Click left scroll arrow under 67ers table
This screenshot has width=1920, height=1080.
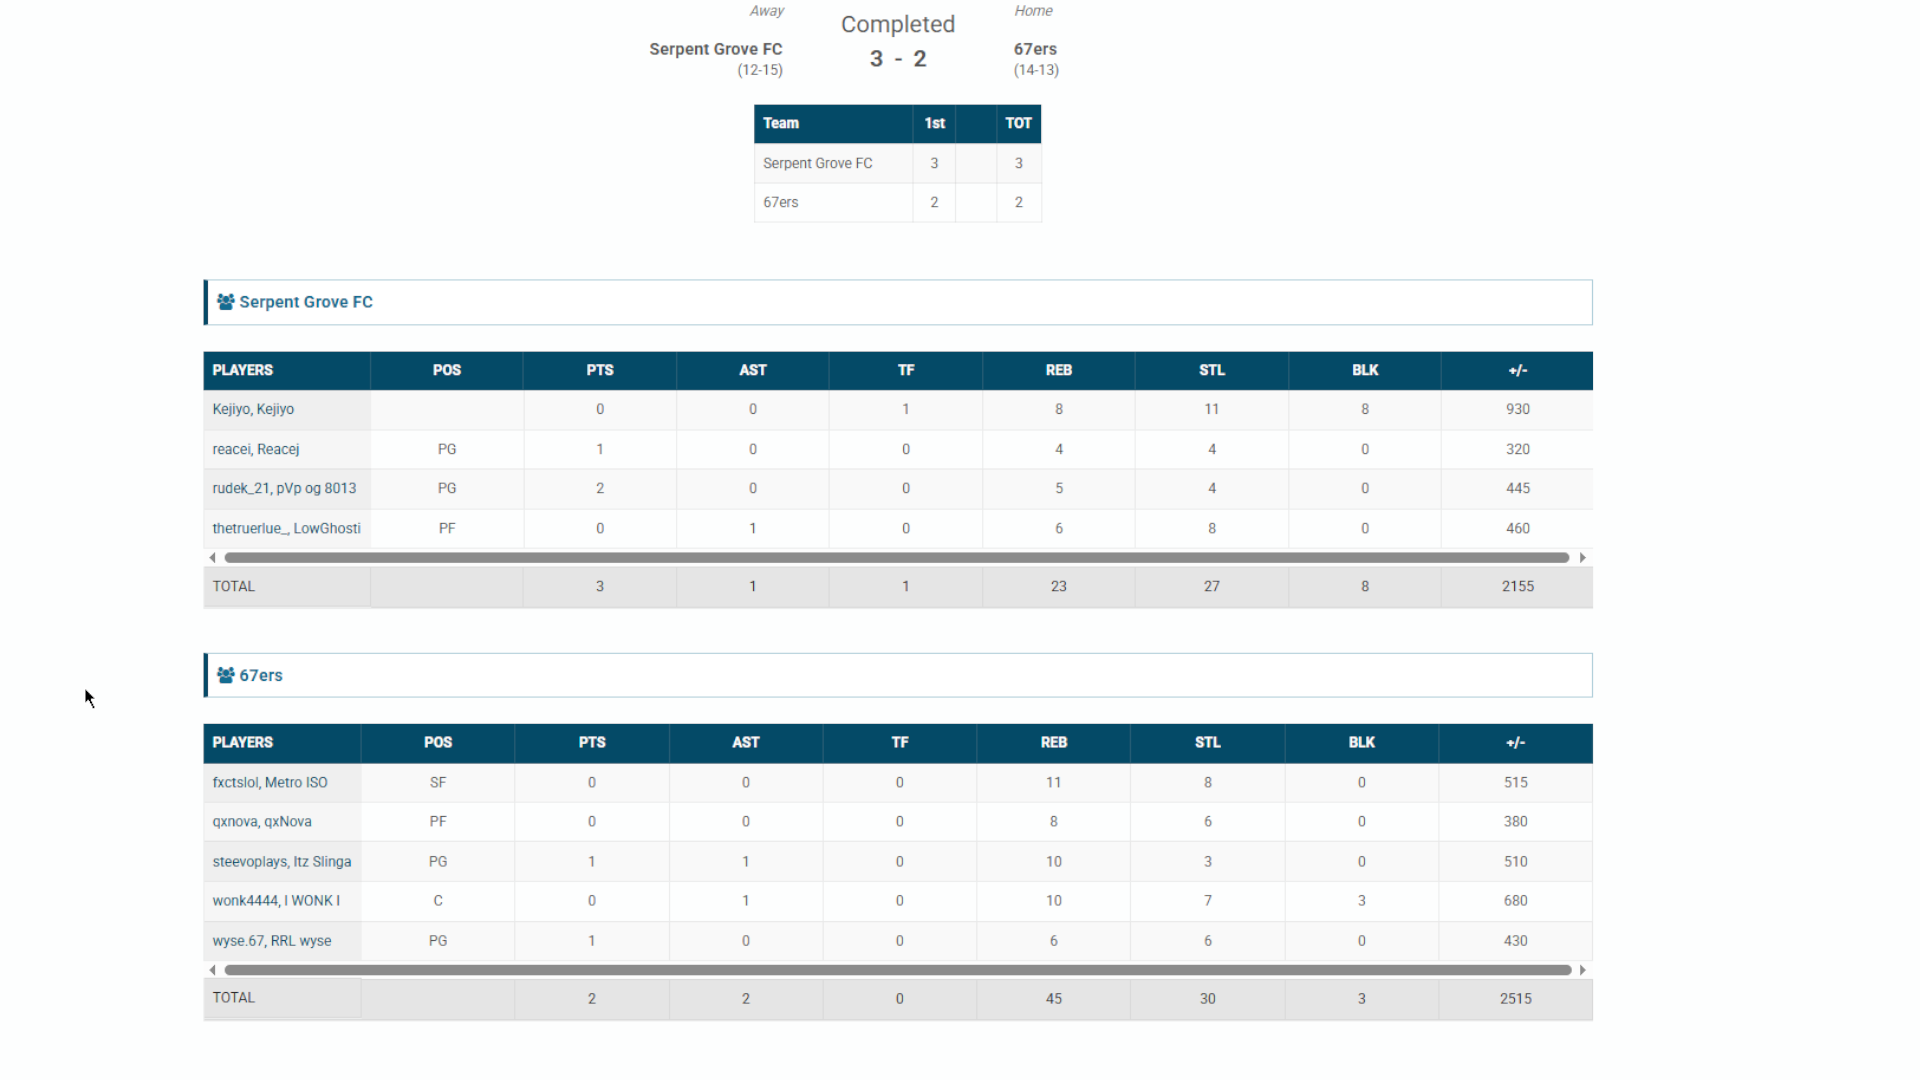coord(212,970)
